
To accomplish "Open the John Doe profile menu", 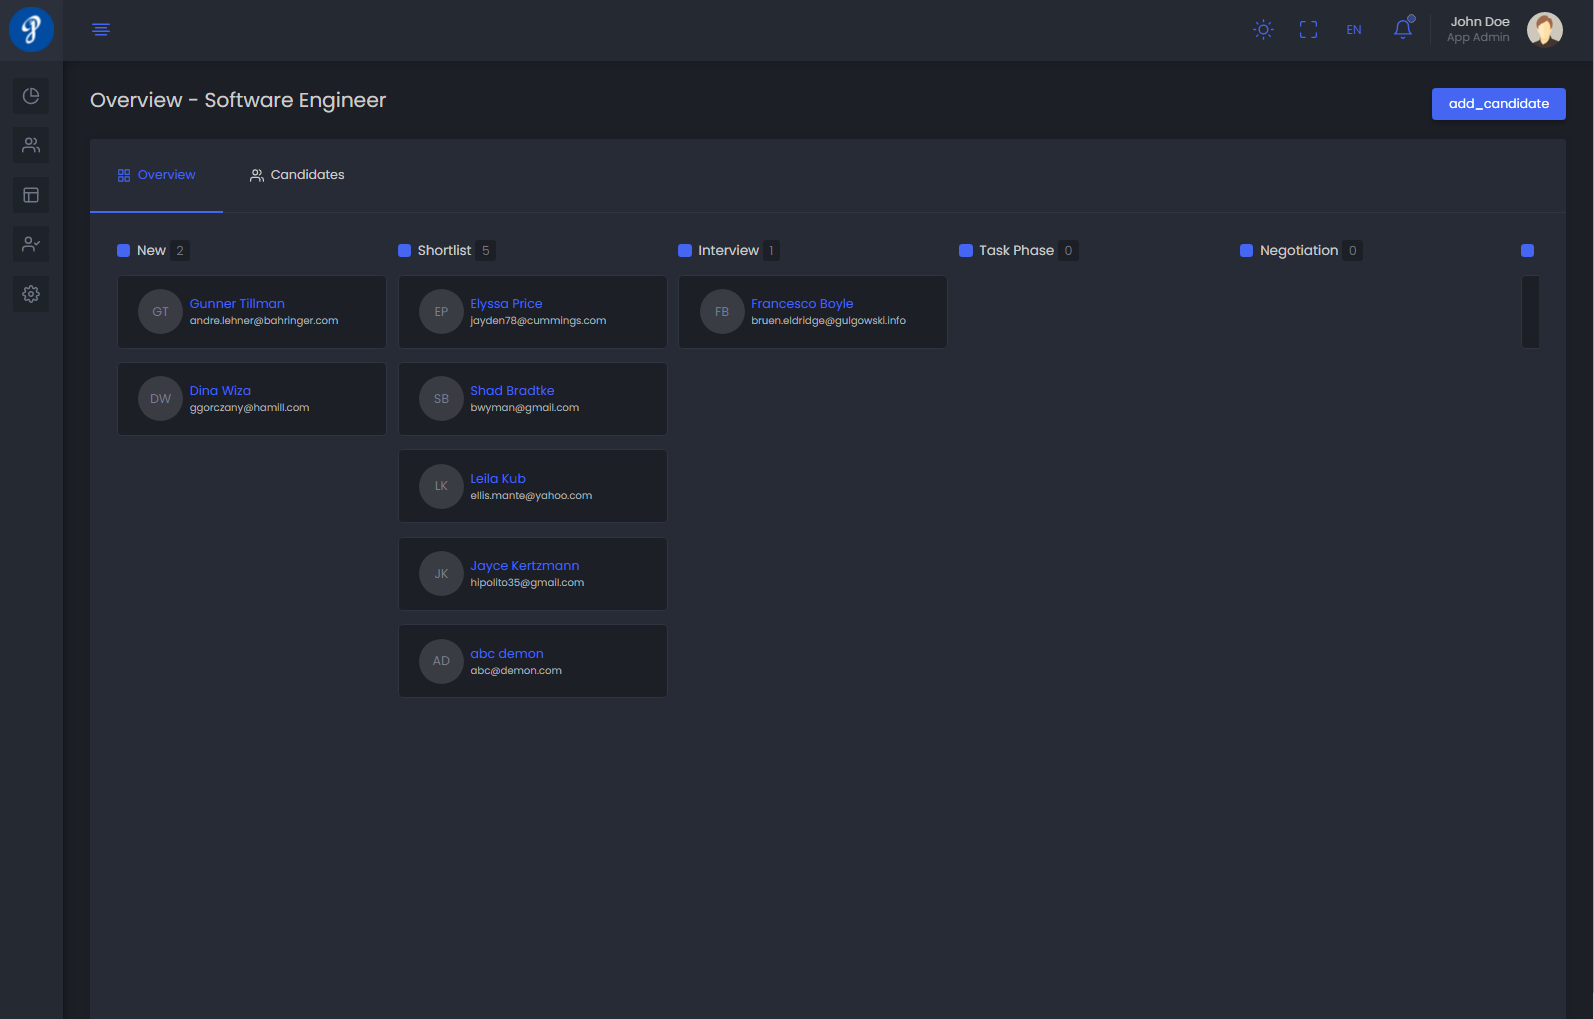I will 1505,29.
